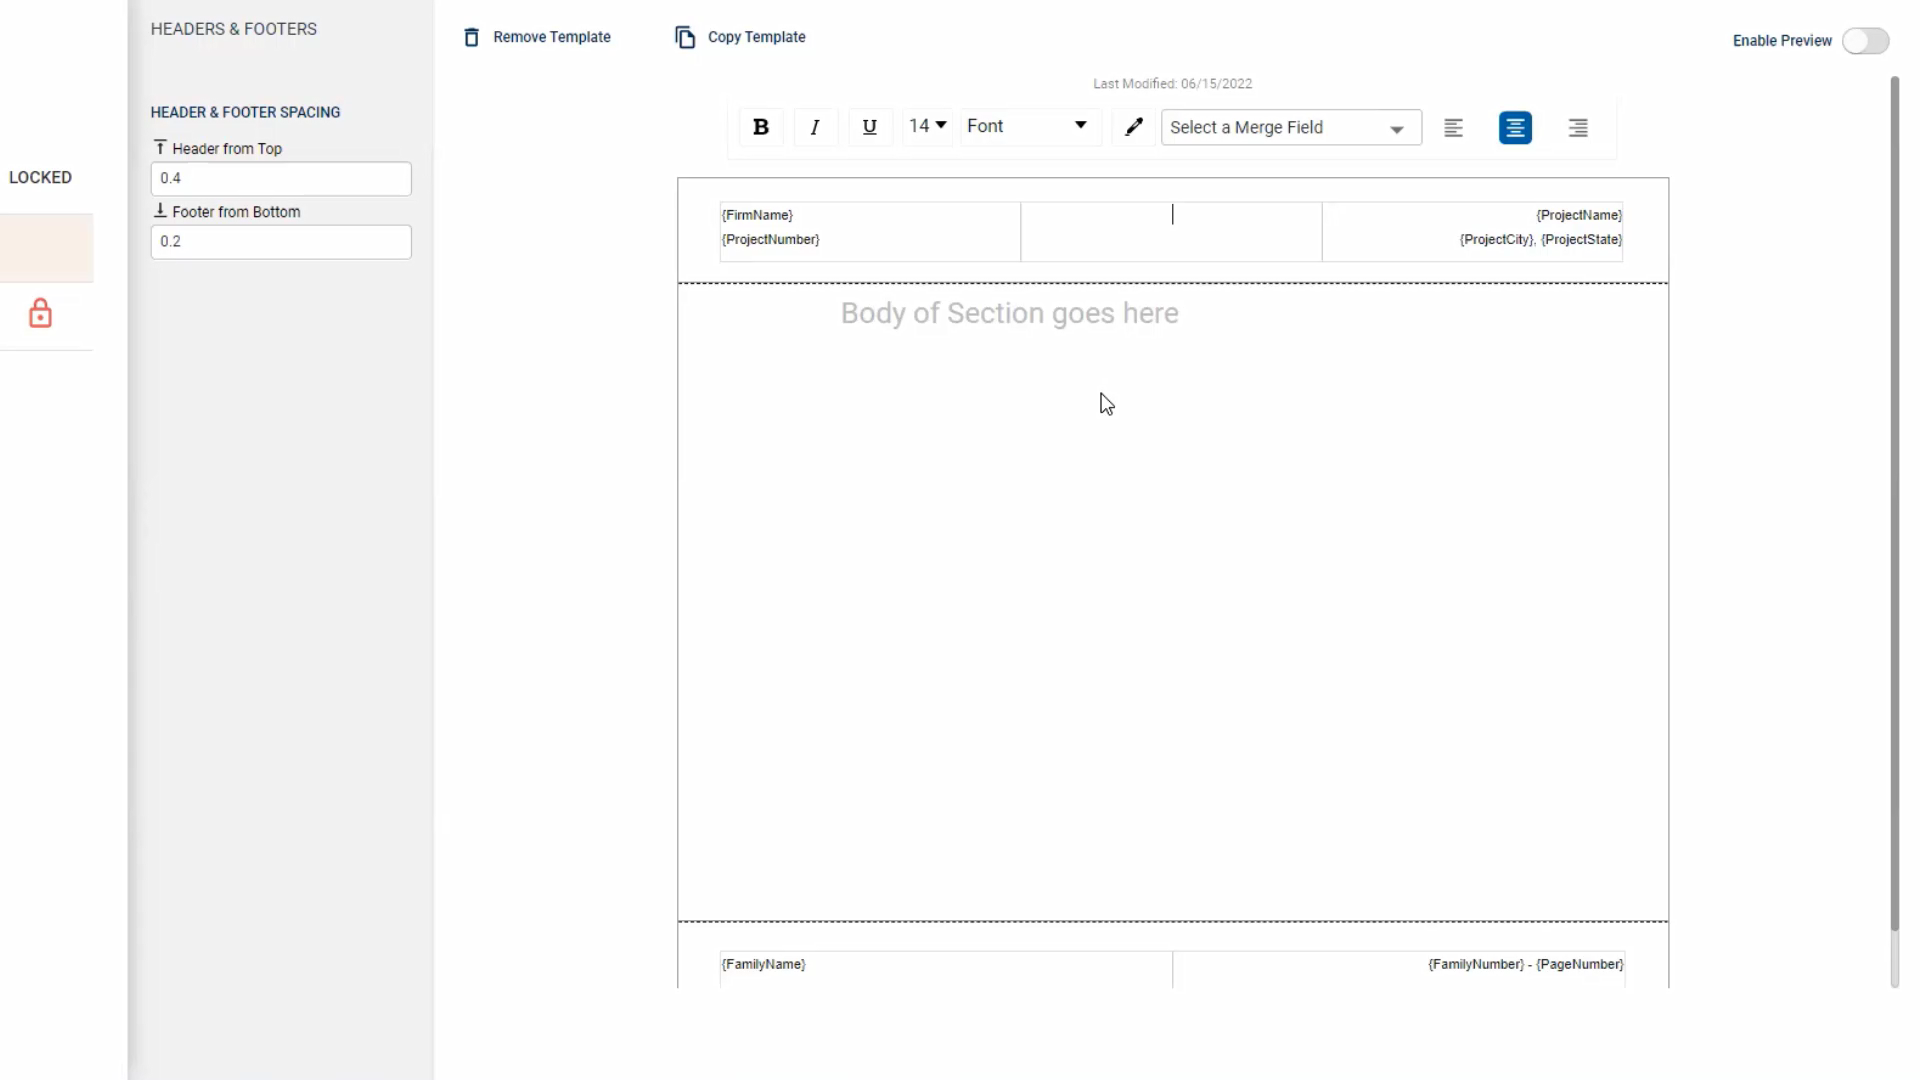
Task: Open the text color pen tool
Action: (x=1134, y=127)
